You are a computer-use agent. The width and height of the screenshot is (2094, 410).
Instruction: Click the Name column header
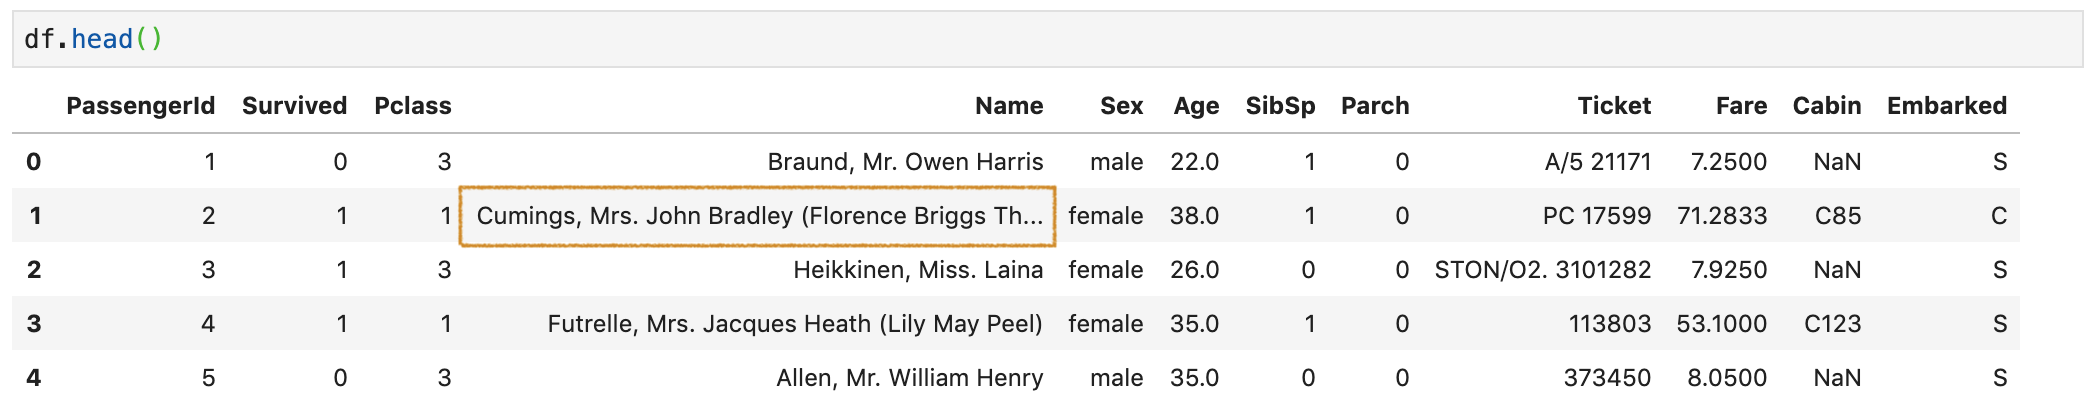pyautogui.click(x=1009, y=106)
